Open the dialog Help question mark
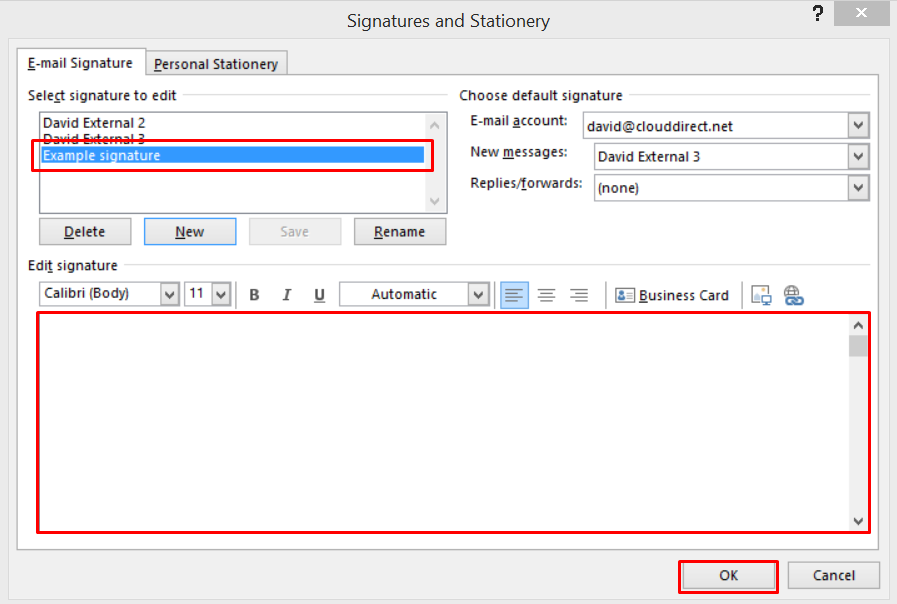This screenshot has height=604, width=897. pyautogui.click(x=817, y=14)
